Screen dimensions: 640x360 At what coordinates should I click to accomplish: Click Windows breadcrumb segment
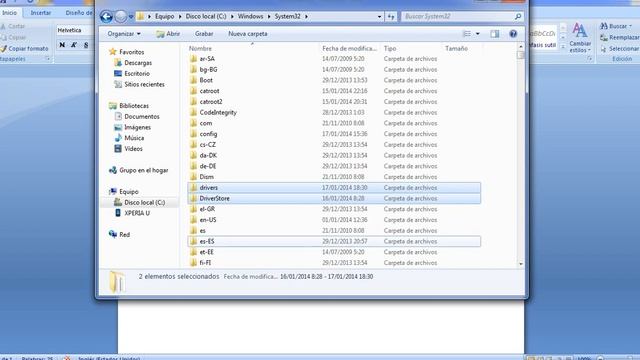coord(251,17)
